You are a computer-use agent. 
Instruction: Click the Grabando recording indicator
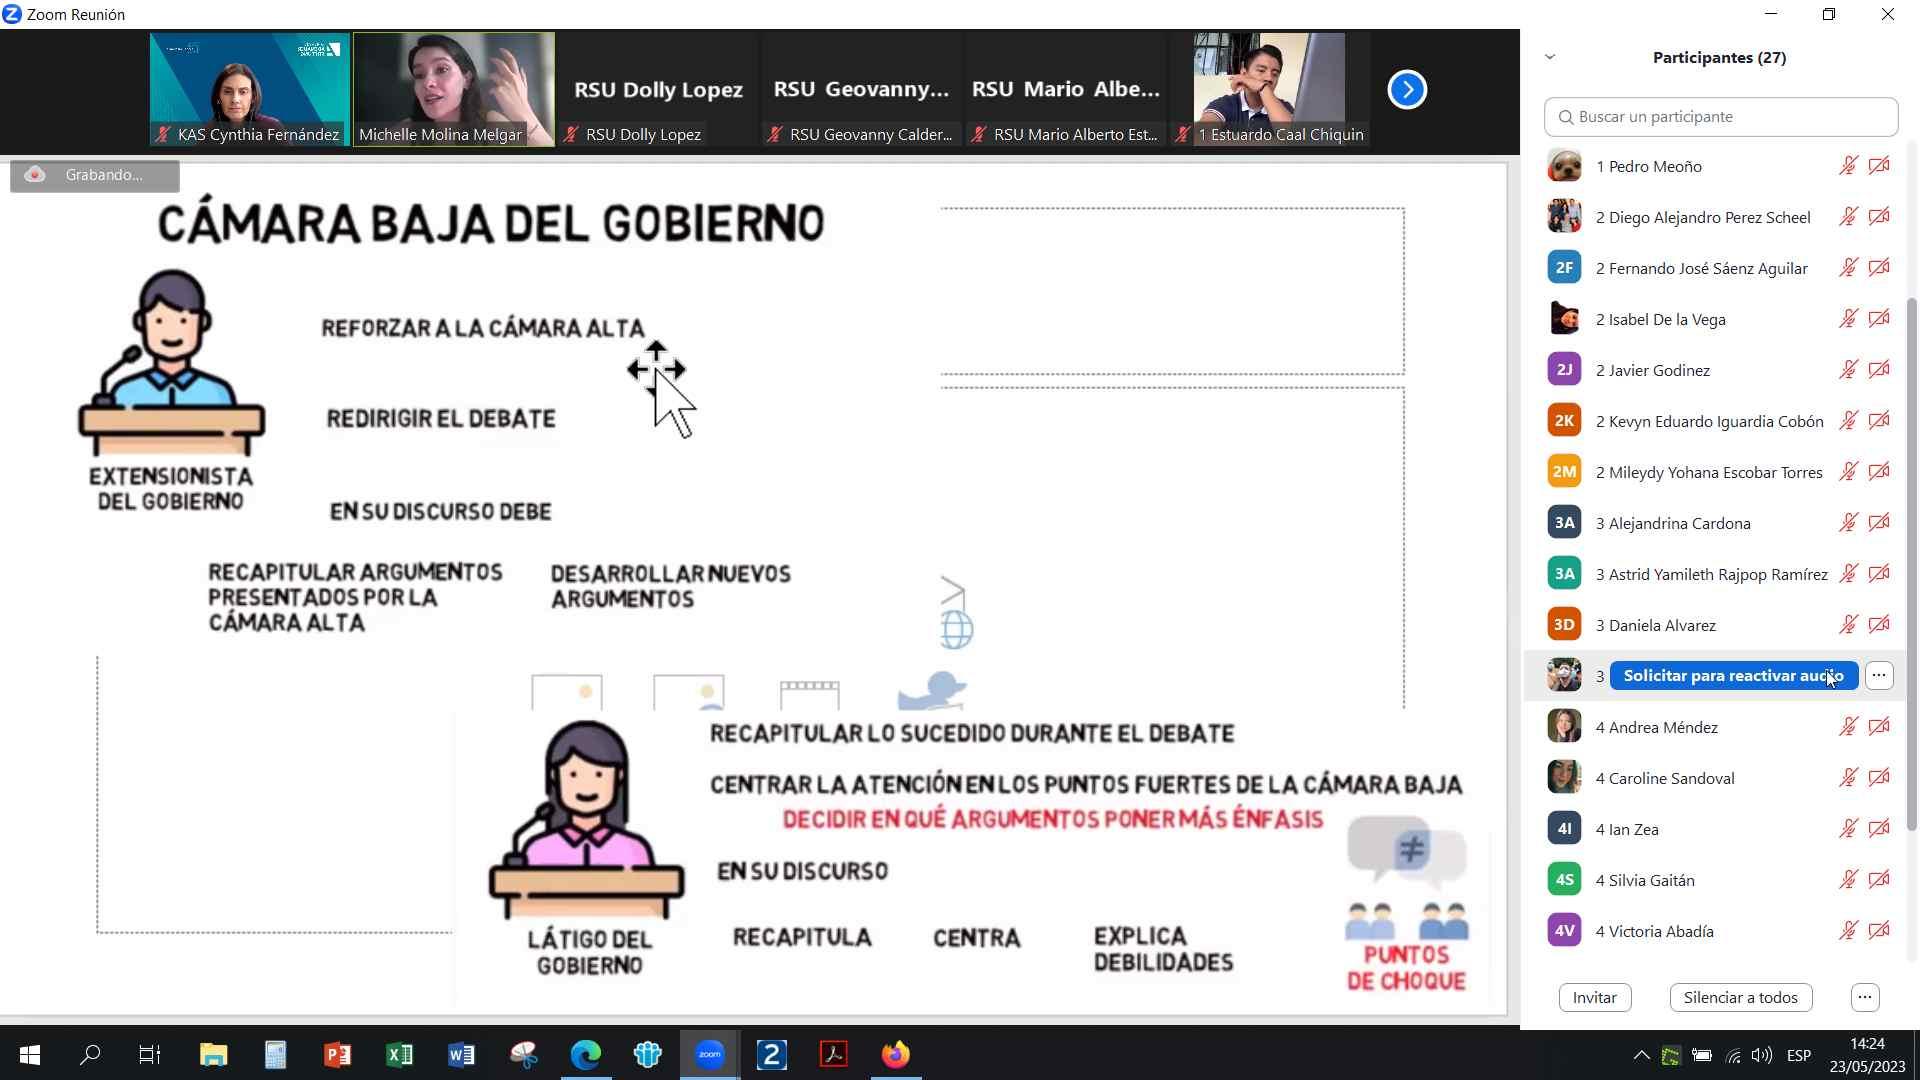coord(94,175)
